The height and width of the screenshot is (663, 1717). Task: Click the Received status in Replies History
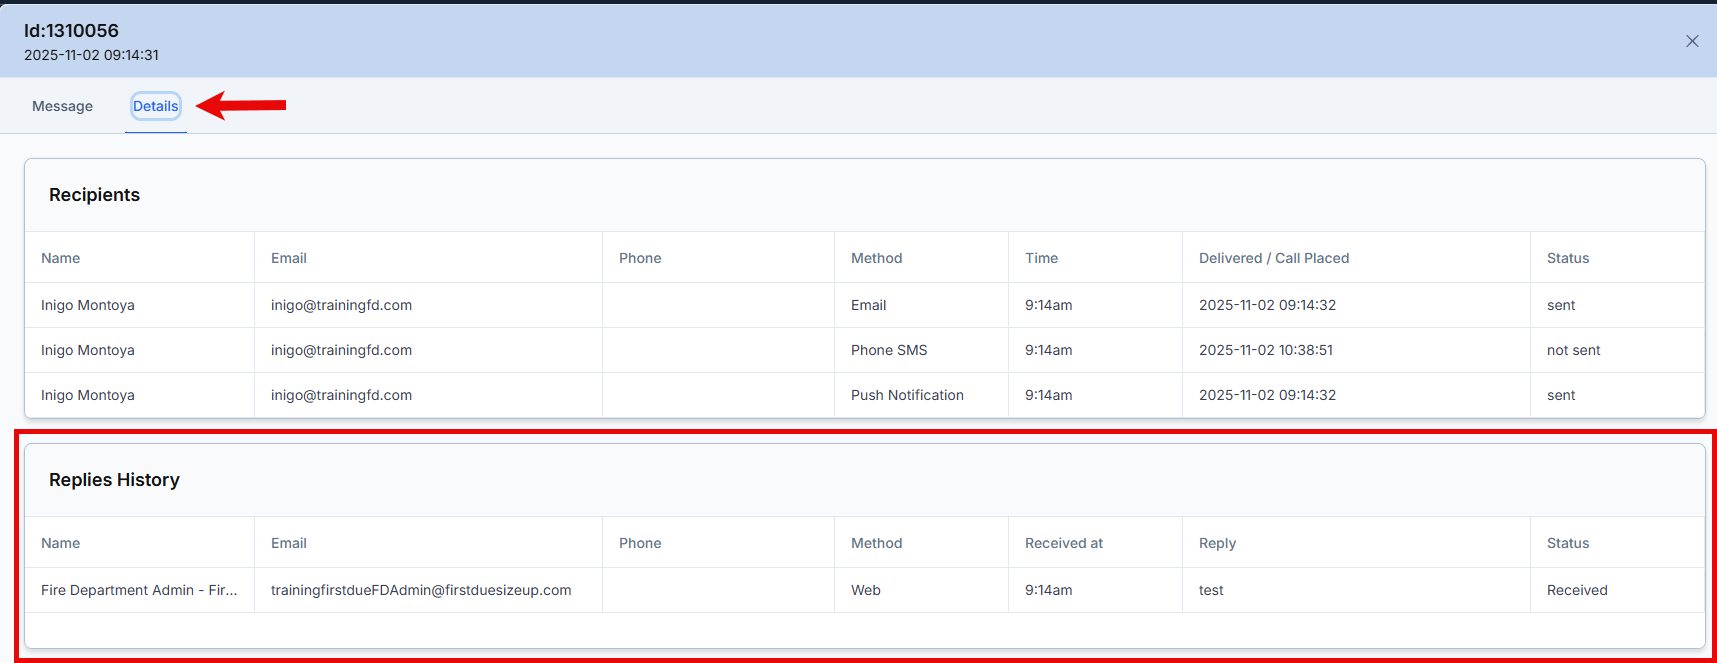pyautogui.click(x=1577, y=590)
